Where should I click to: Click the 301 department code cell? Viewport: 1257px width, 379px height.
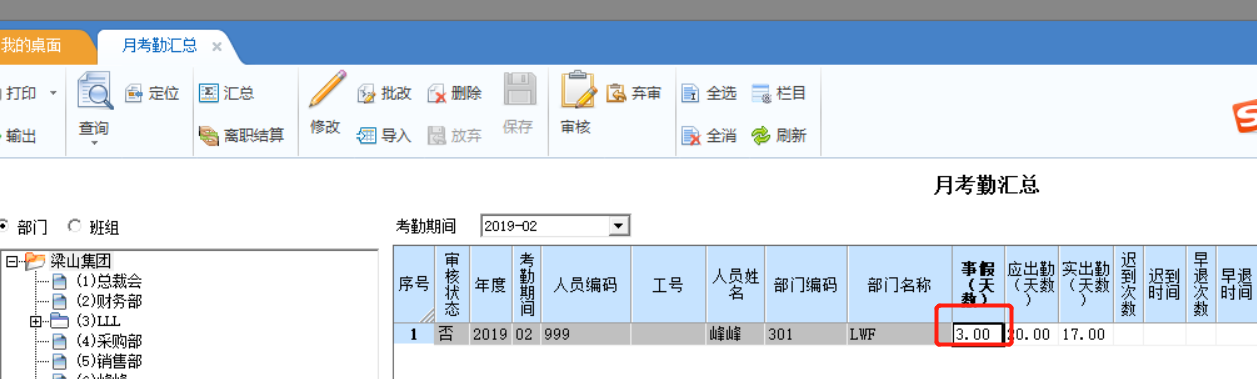click(x=805, y=334)
